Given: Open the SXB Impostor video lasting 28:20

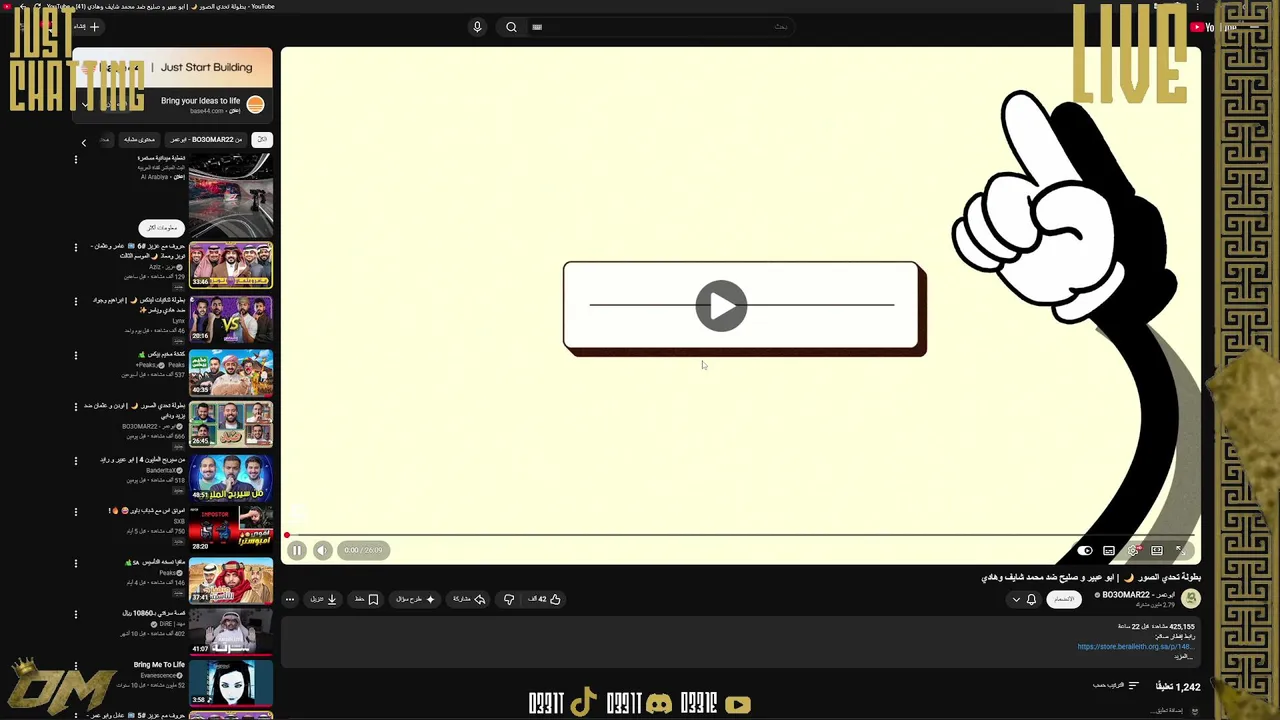Looking at the screenshot, I should pyautogui.click(x=231, y=529).
